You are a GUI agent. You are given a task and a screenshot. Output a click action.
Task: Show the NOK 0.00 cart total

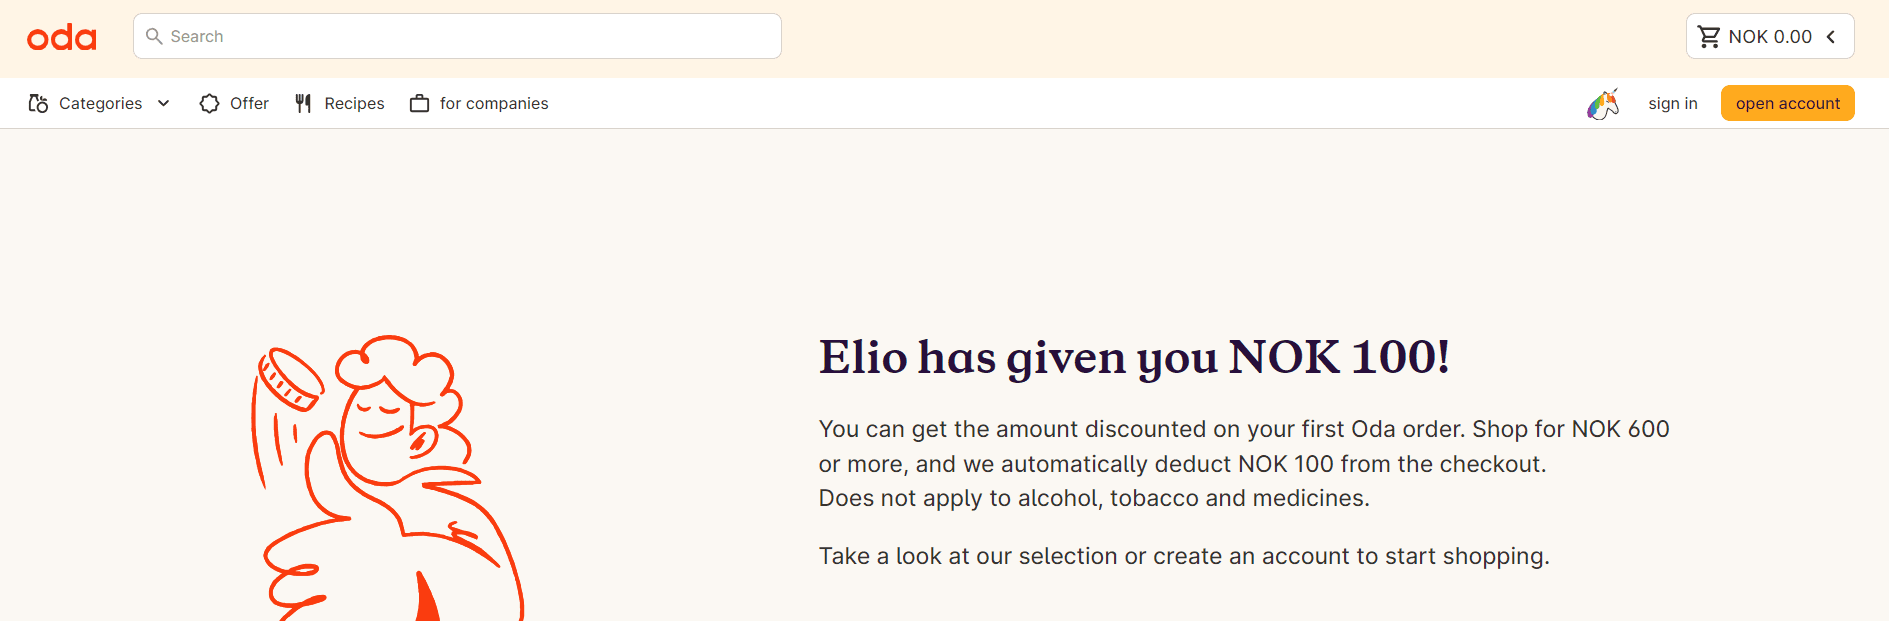(1770, 37)
